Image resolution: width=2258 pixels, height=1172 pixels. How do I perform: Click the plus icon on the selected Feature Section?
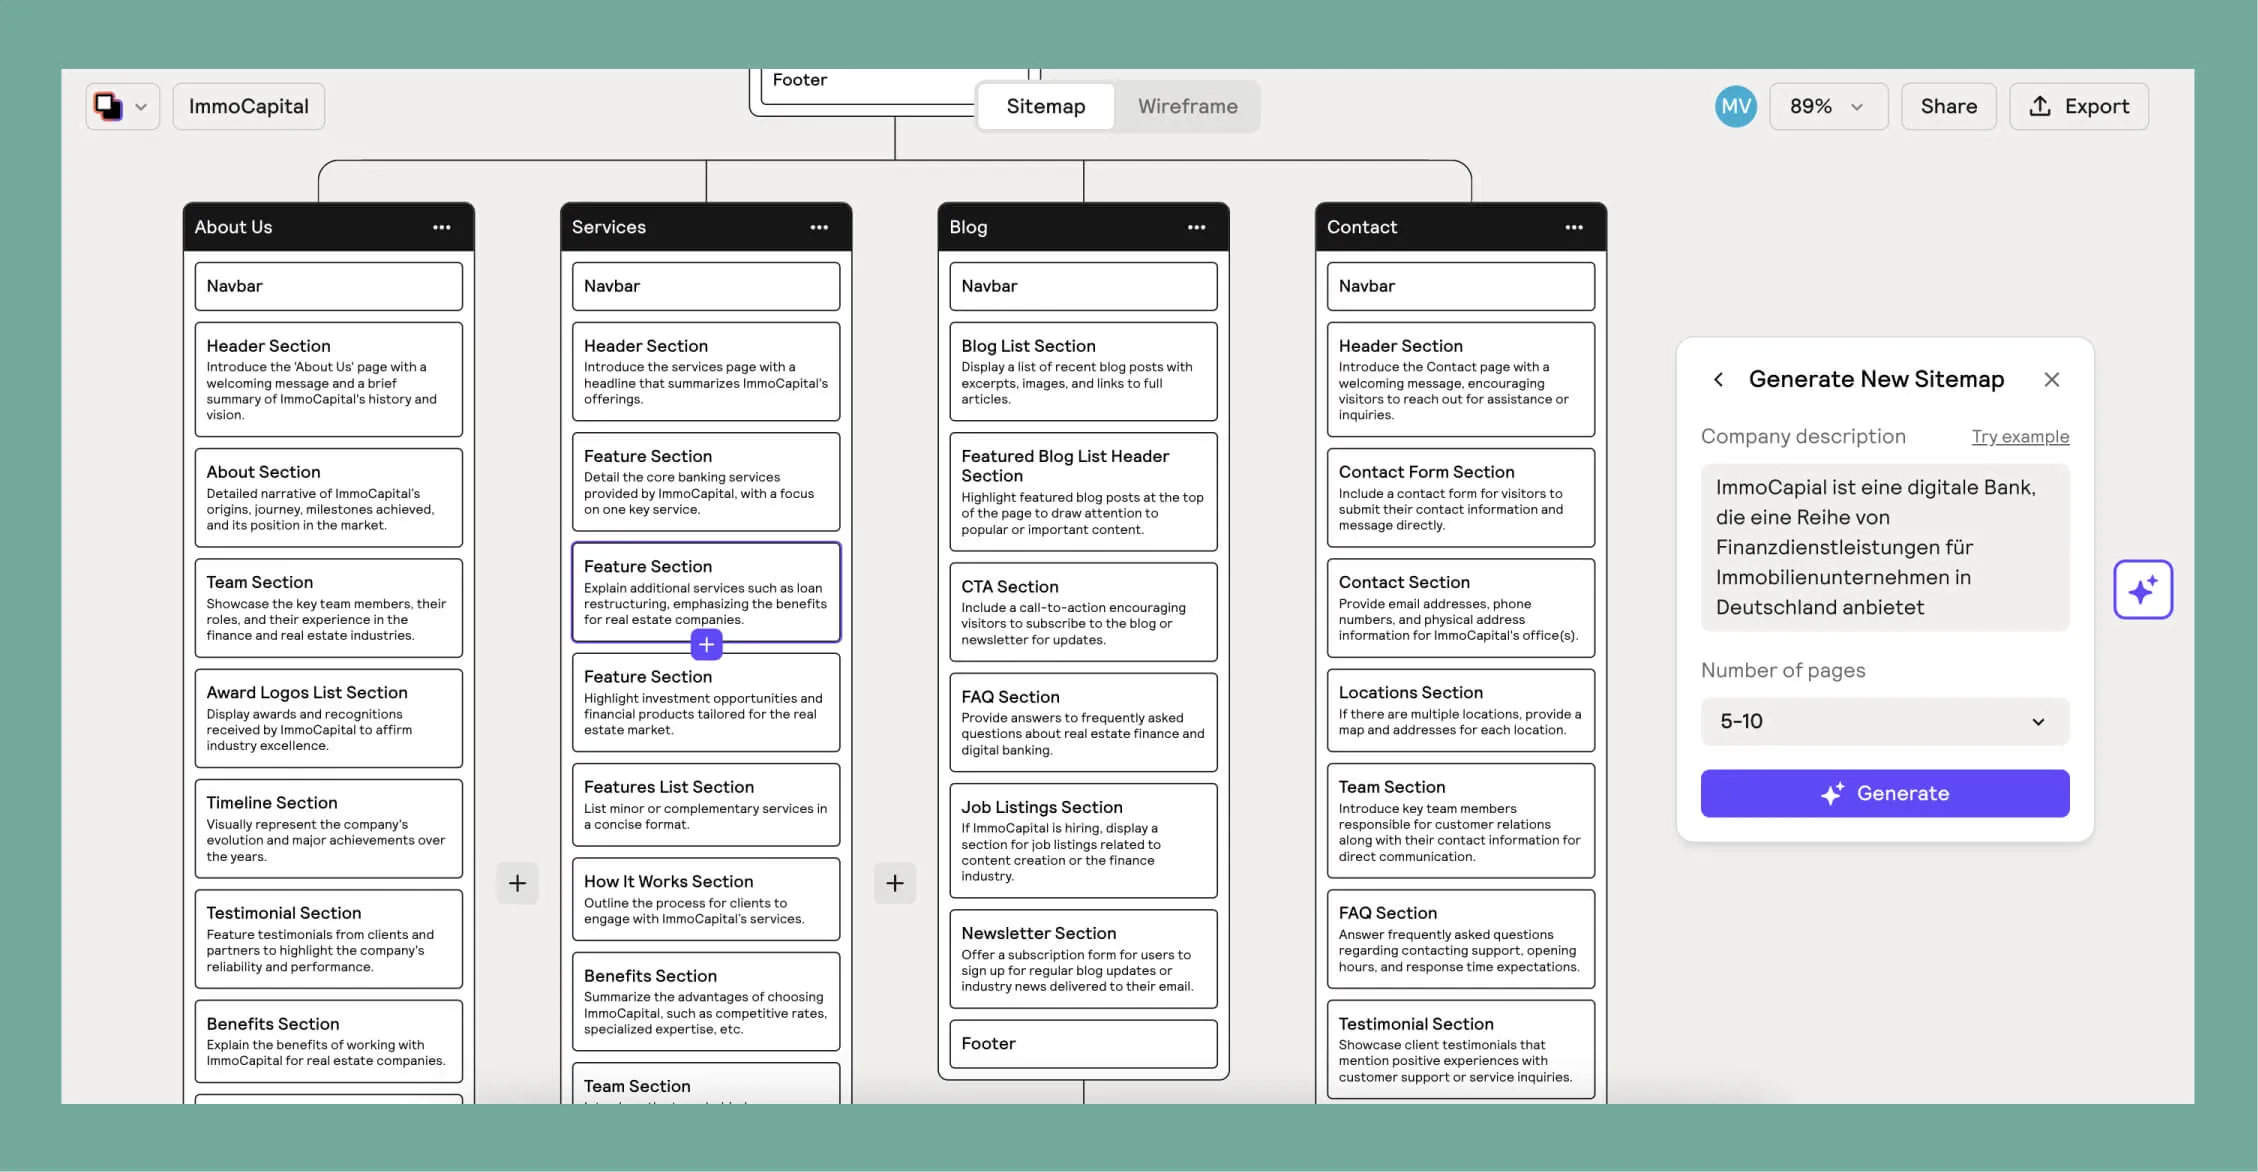click(706, 645)
